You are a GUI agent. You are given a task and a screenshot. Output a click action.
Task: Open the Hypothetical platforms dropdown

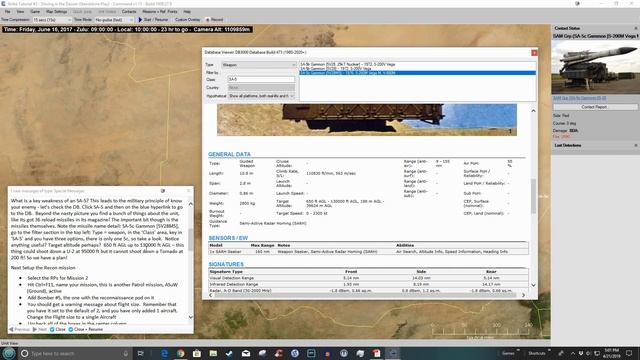coord(261,96)
